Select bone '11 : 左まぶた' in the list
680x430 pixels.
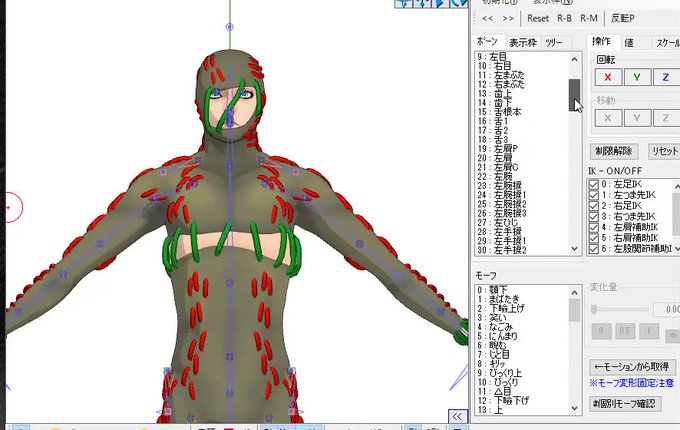point(500,75)
